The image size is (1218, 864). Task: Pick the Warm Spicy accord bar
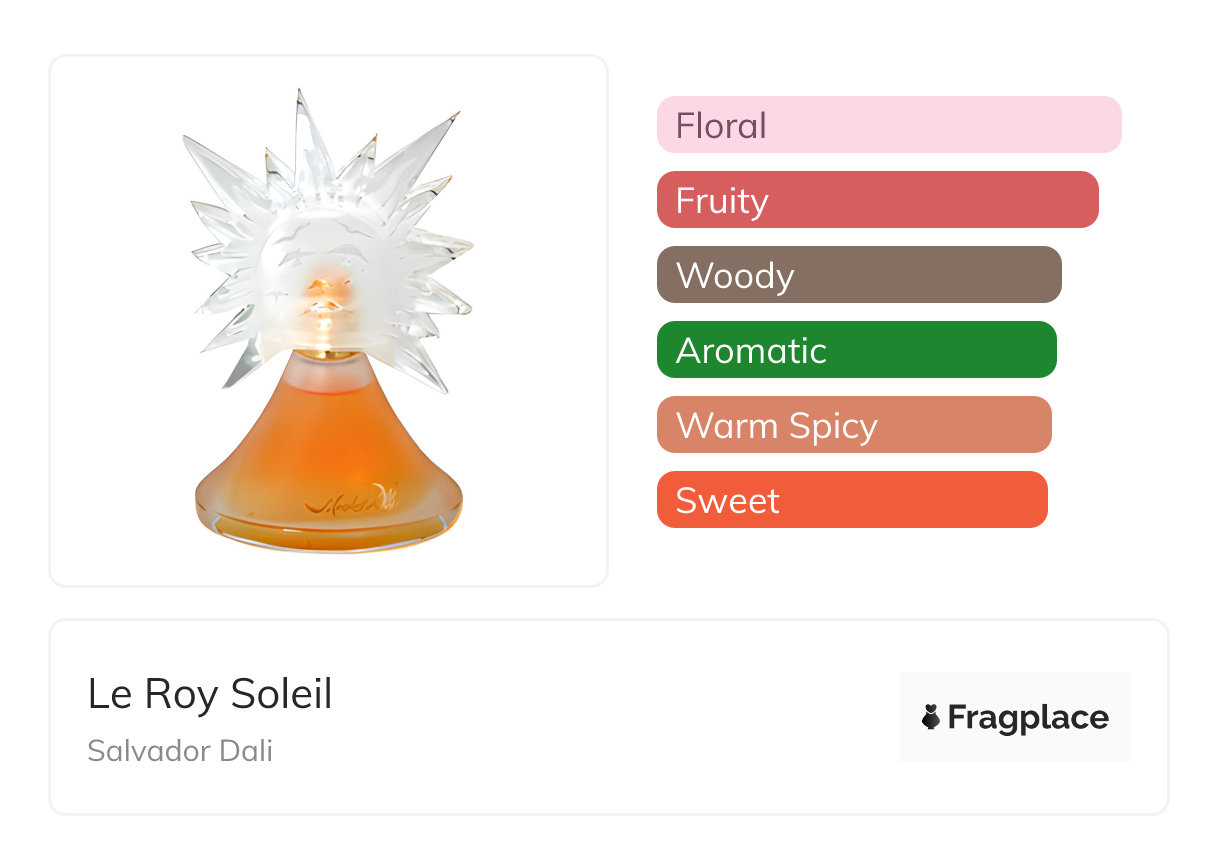(x=854, y=425)
